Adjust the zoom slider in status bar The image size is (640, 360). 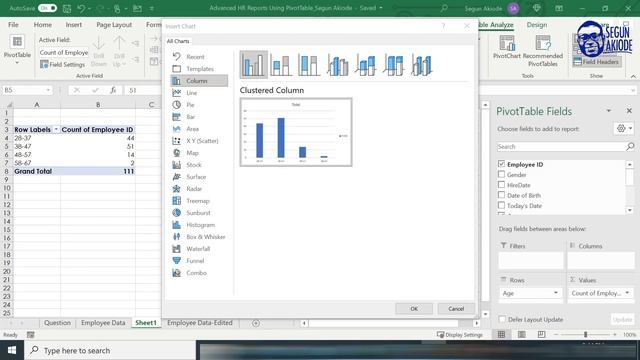click(585, 335)
